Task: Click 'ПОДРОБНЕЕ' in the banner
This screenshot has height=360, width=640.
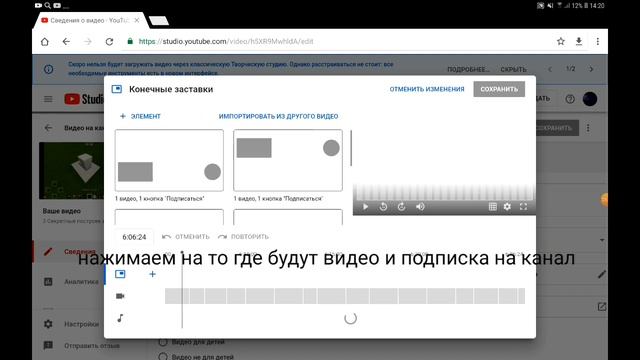Action: click(468, 69)
